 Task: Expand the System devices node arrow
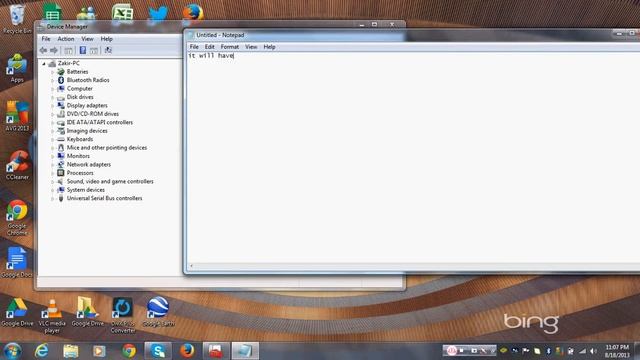click(x=53, y=190)
